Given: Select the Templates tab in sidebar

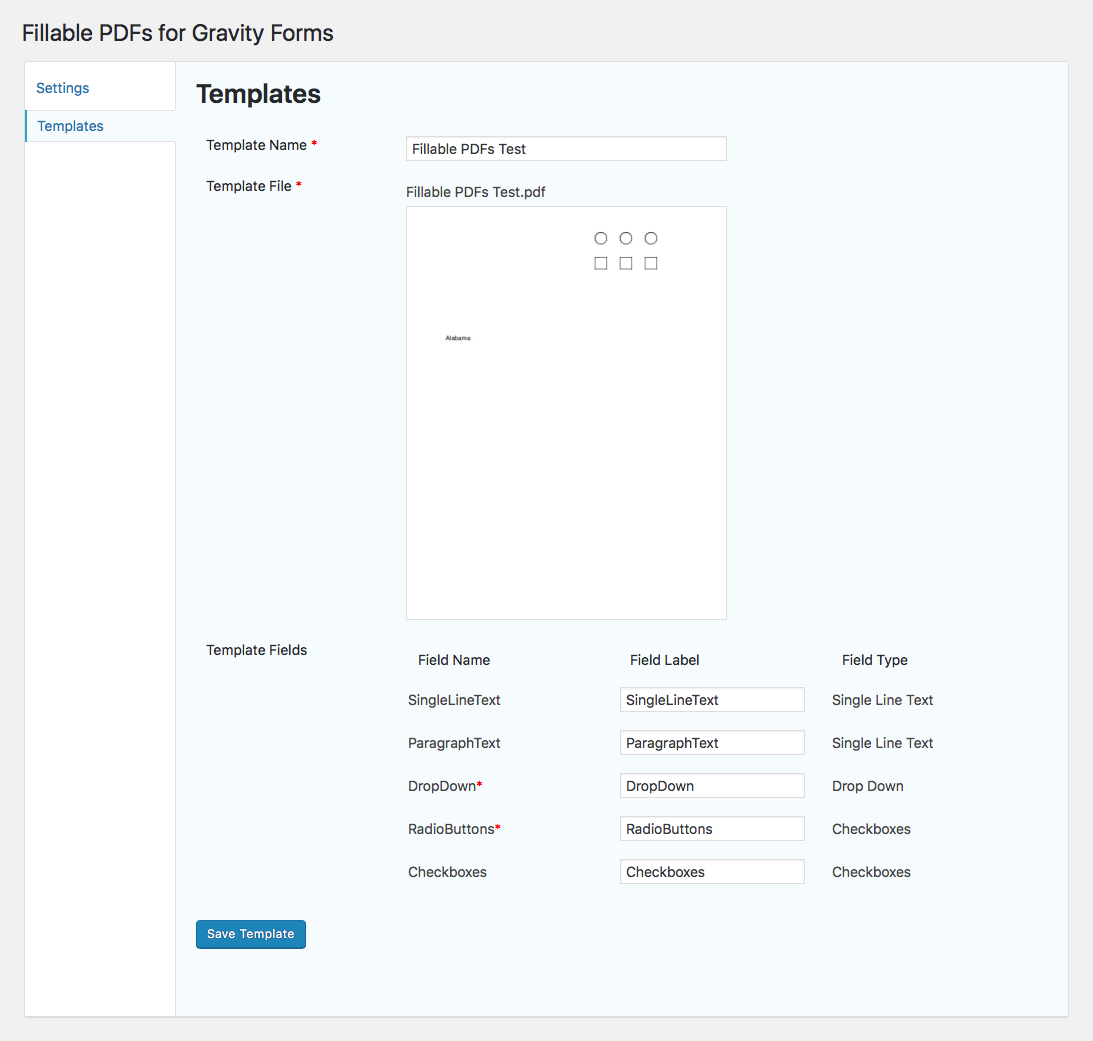Looking at the screenshot, I should (70, 126).
